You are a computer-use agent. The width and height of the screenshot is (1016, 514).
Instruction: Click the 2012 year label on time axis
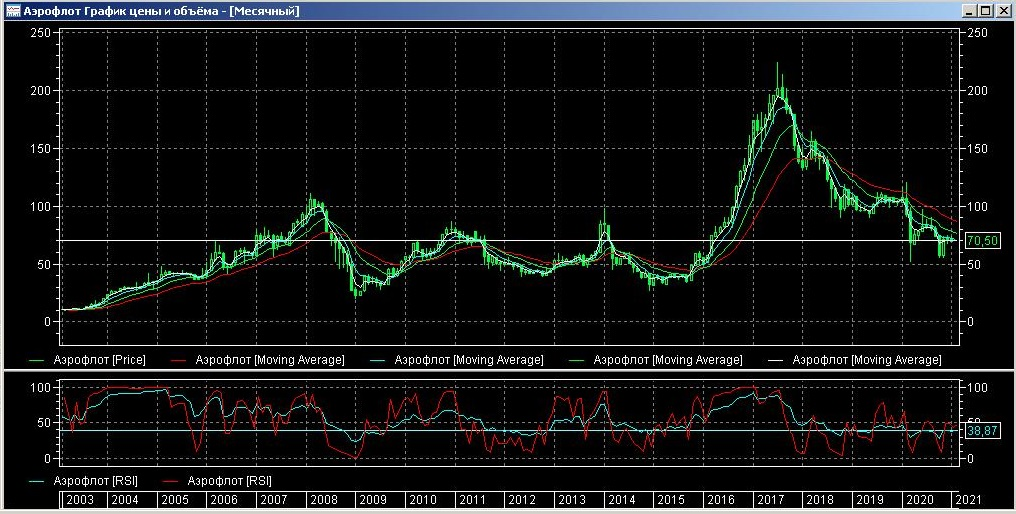(522, 500)
